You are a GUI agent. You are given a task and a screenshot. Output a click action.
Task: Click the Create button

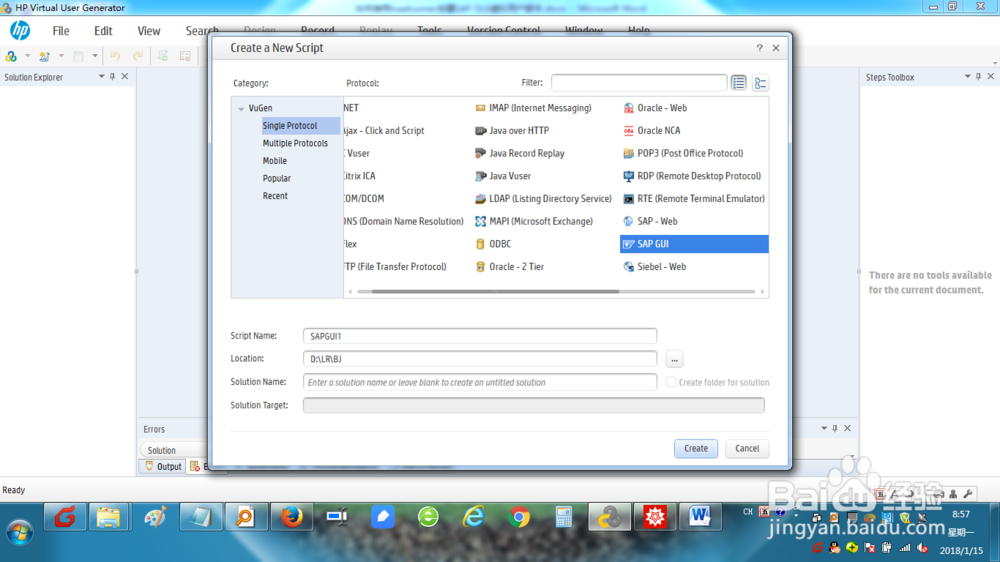696,448
